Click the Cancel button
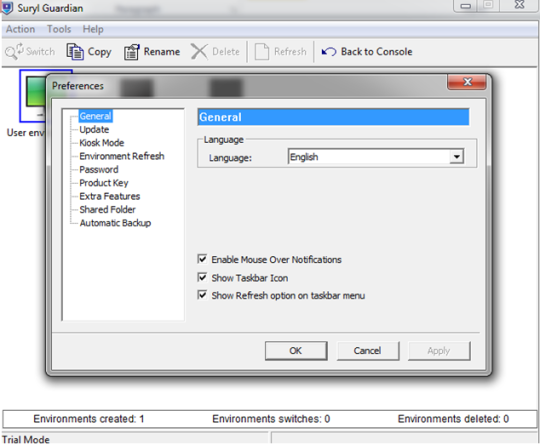The width and height of the screenshot is (540, 445). [368, 351]
